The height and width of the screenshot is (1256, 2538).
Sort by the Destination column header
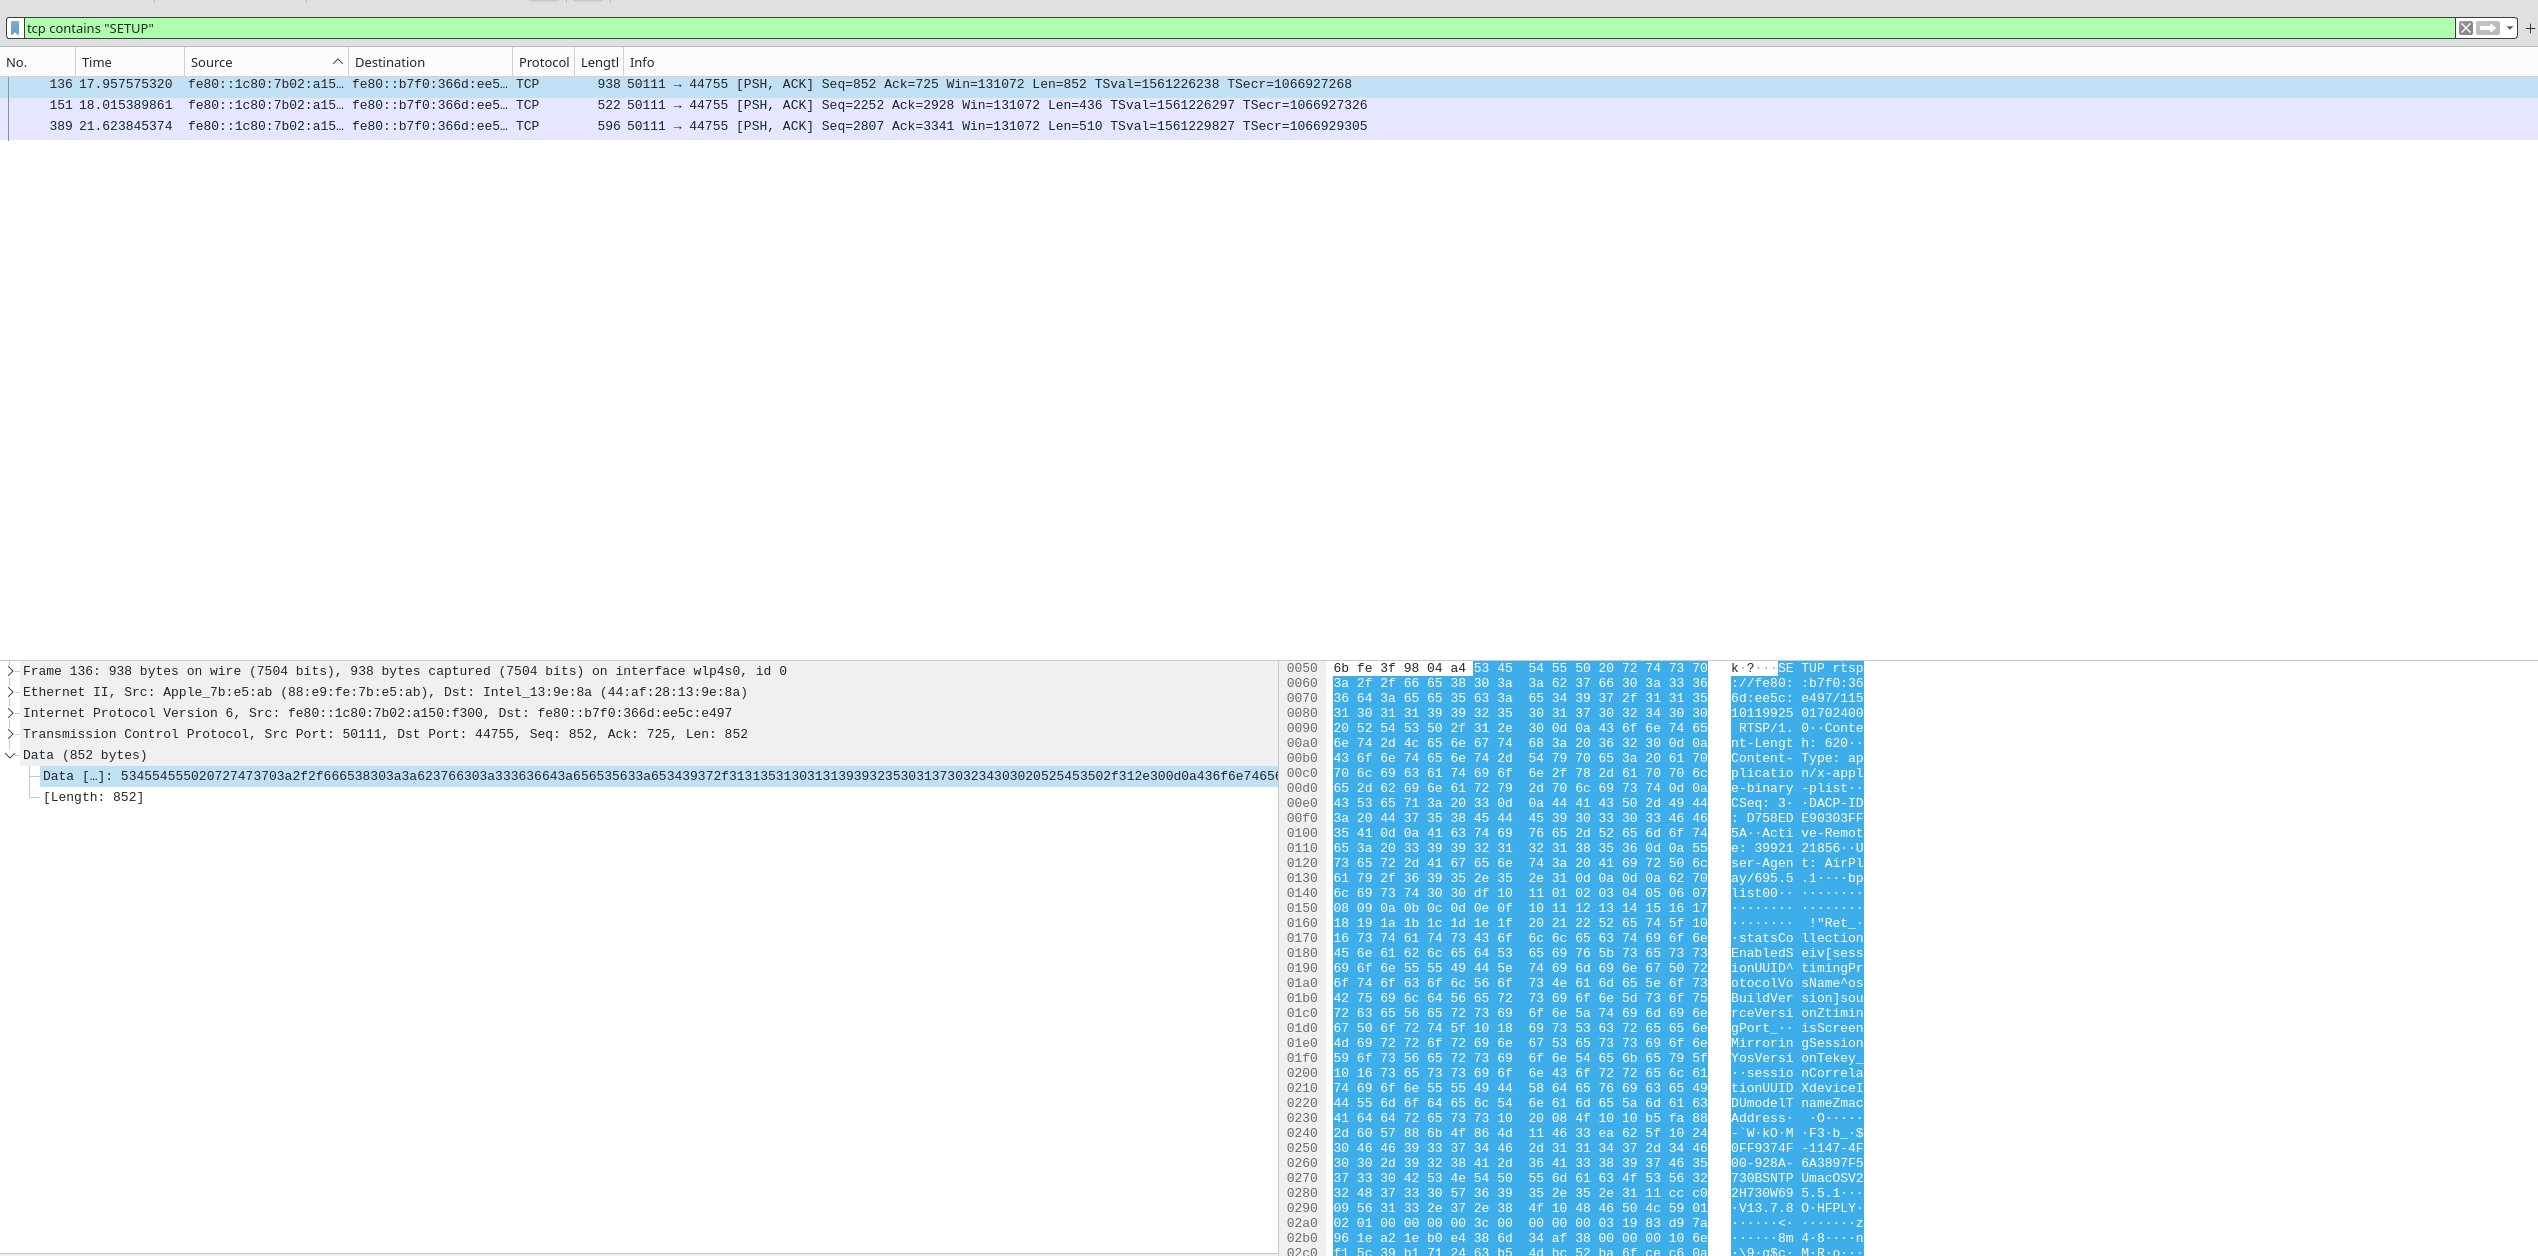(430, 62)
